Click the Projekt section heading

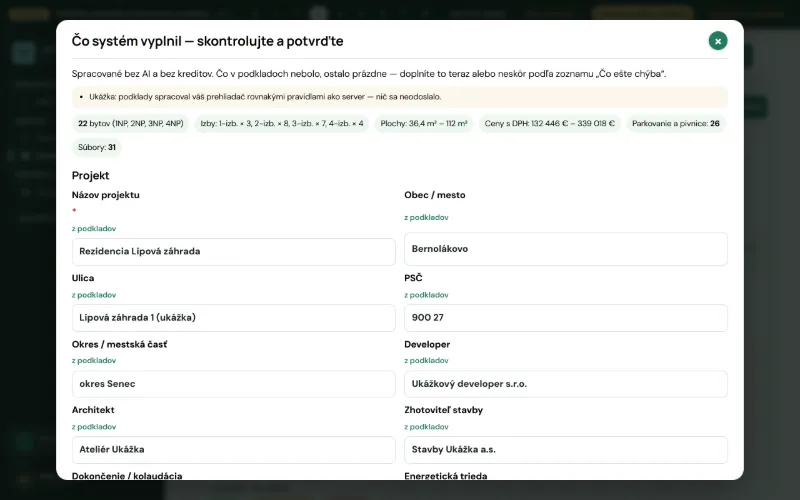pos(90,176)
